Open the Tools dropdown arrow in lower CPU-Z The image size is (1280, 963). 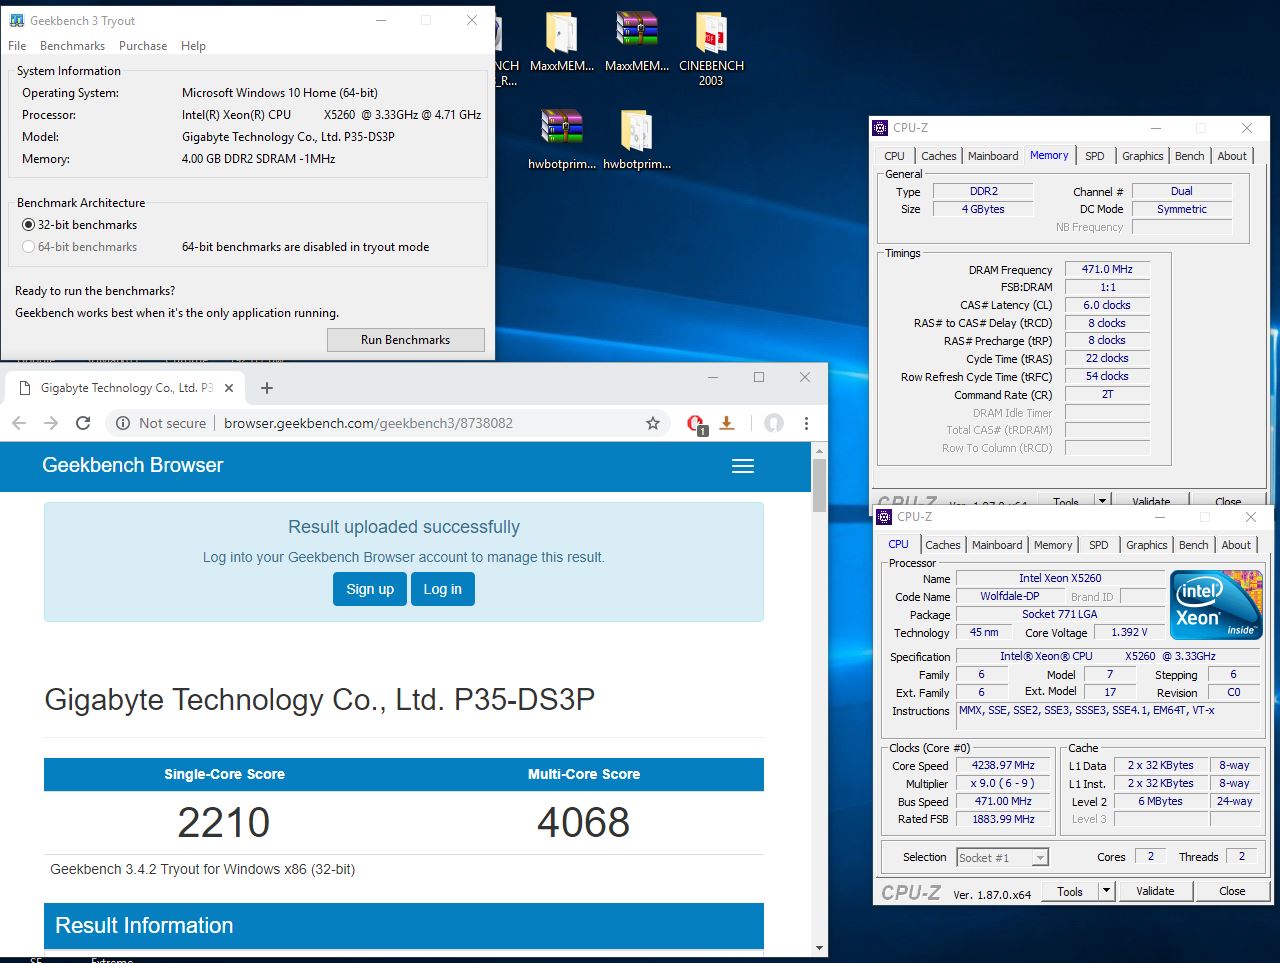tap(1105, 891)
